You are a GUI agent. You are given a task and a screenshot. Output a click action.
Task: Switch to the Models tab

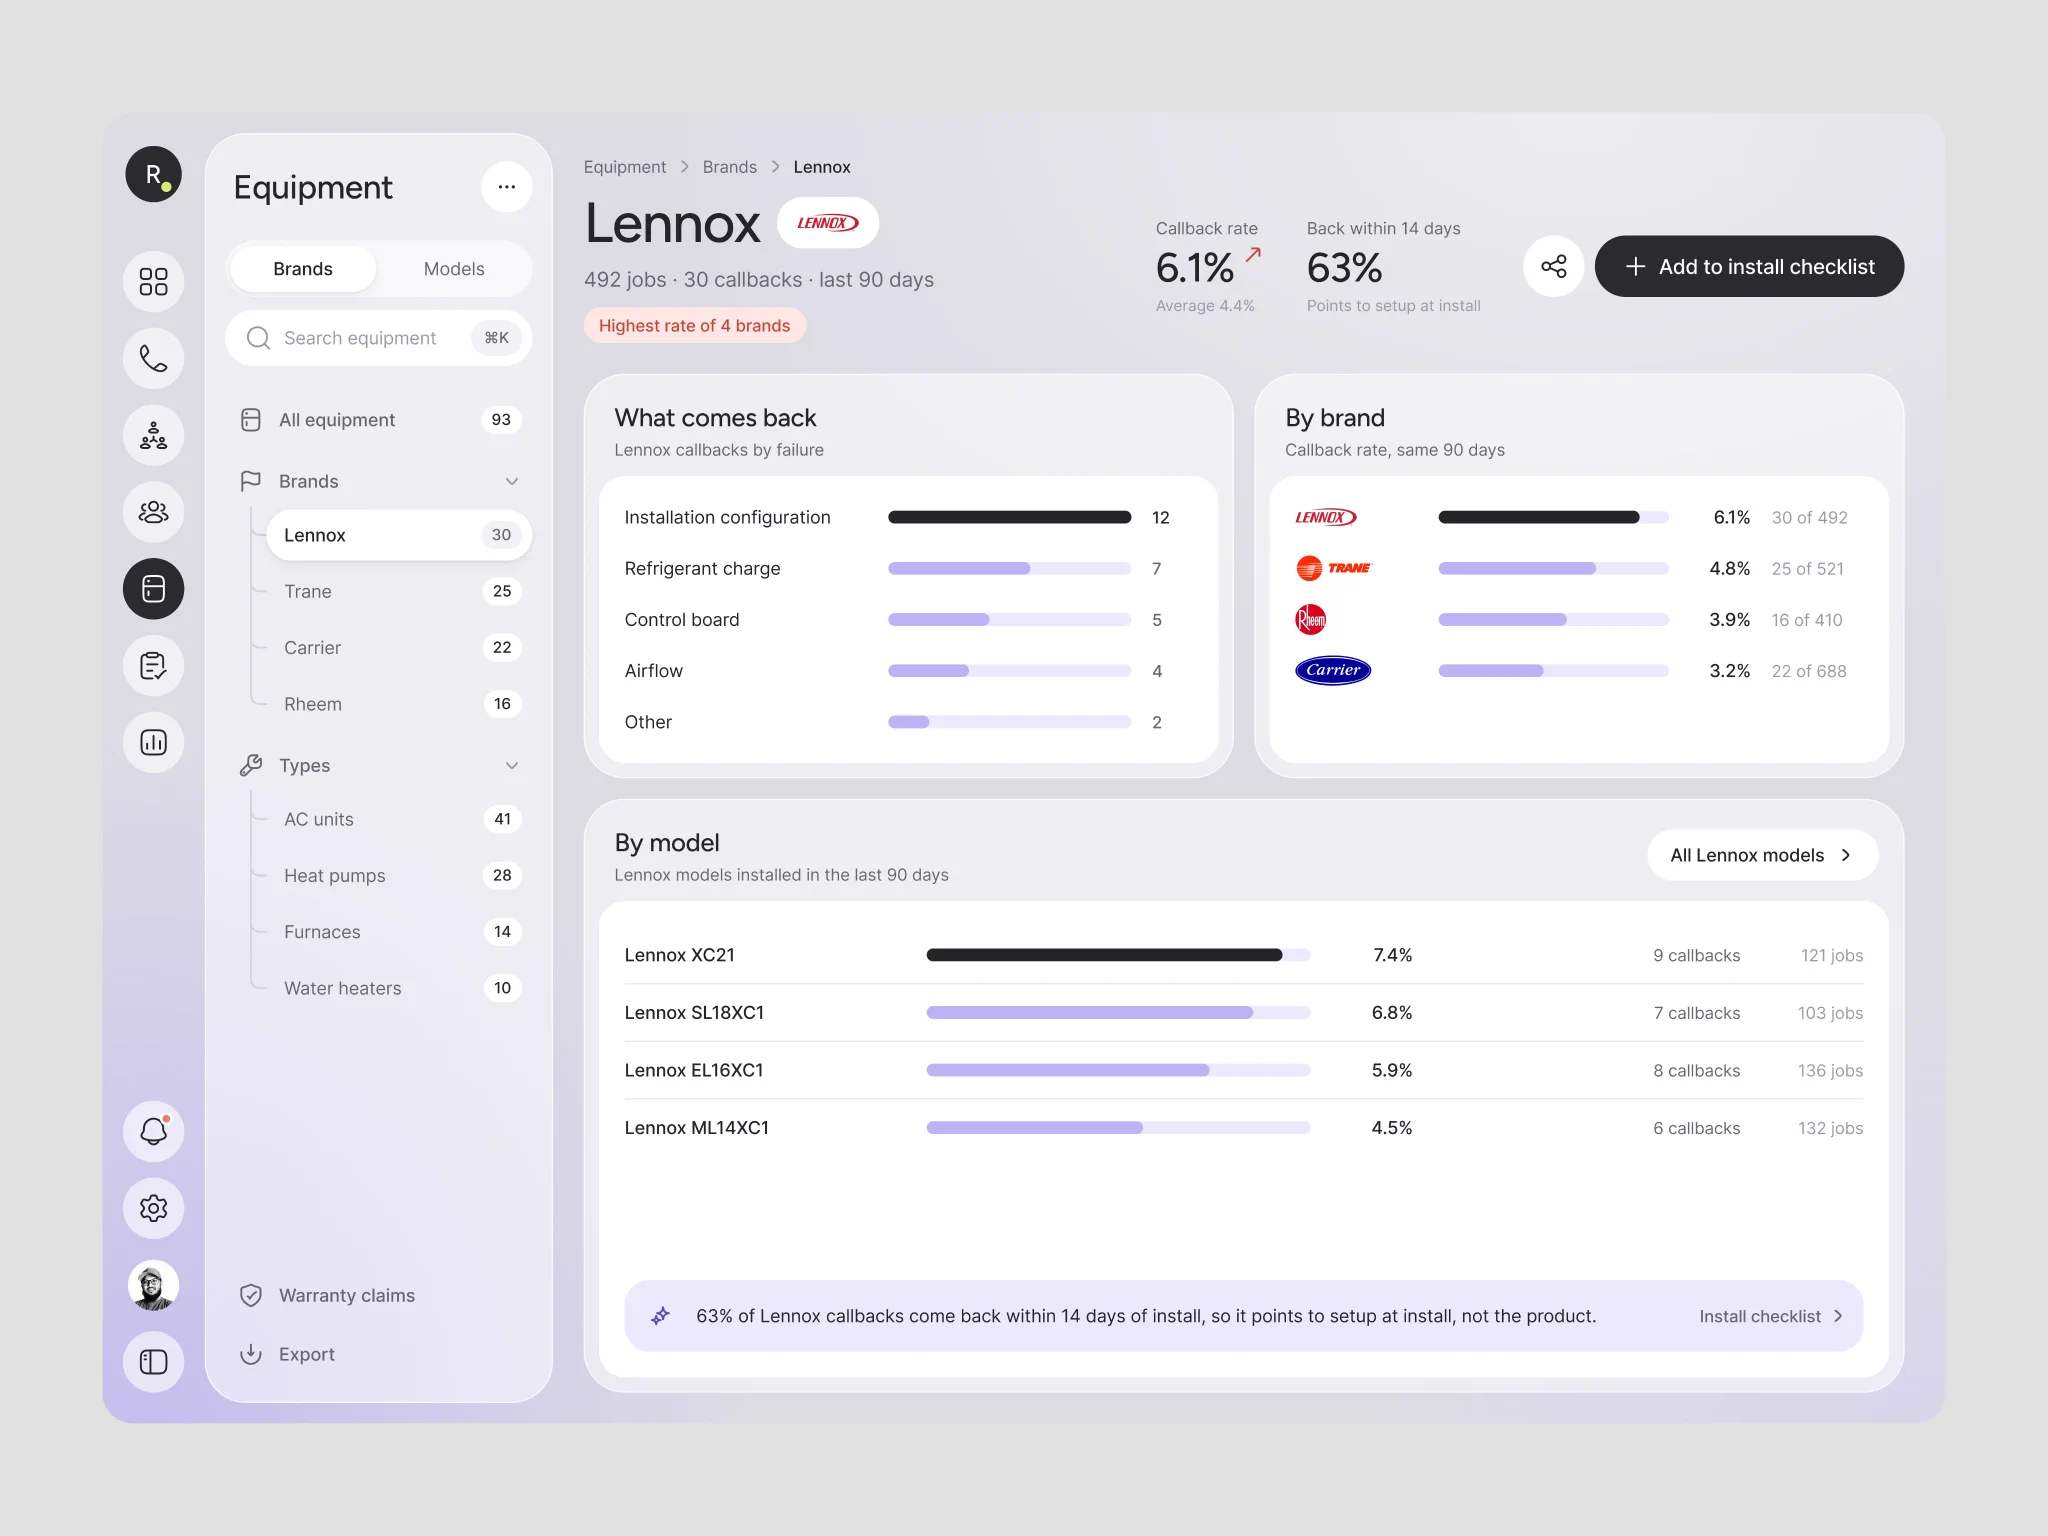pos(454,269)
